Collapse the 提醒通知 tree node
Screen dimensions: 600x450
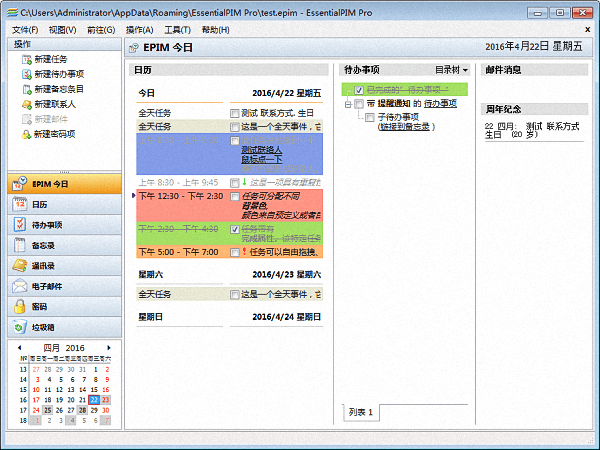(x=348, y=104)
